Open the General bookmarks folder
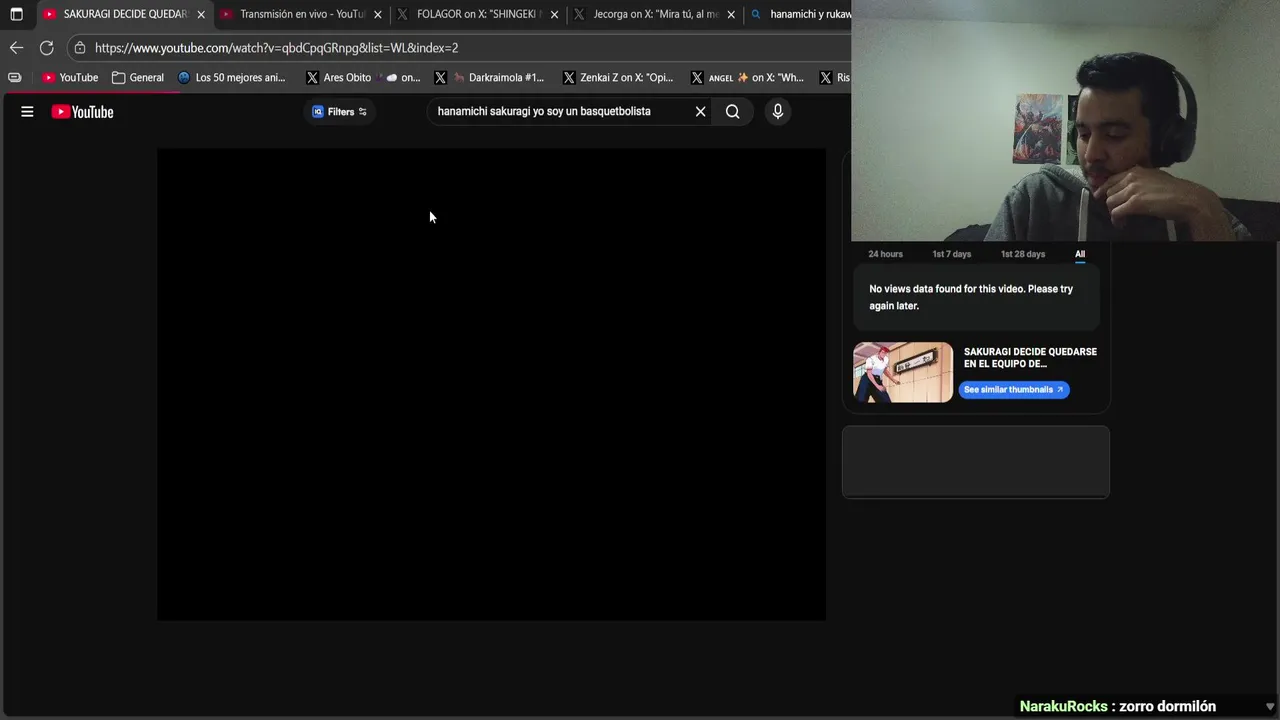This screenshot has width=1280, height=720. 138,78
